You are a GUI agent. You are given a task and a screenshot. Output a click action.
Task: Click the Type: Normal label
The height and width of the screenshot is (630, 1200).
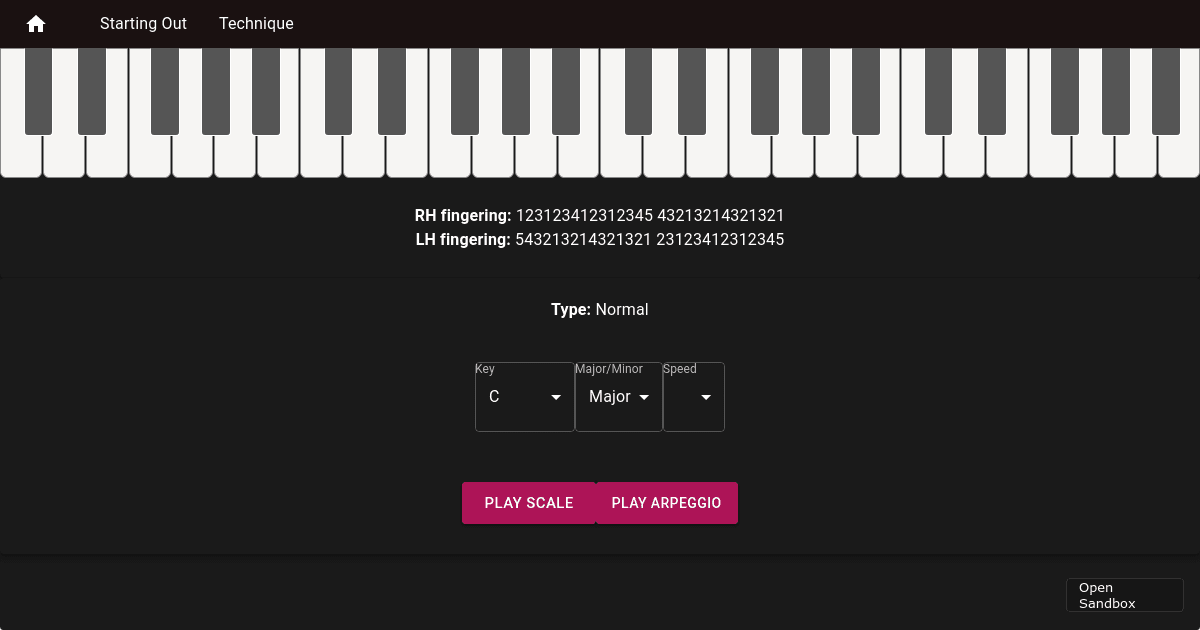click(600, 310)
